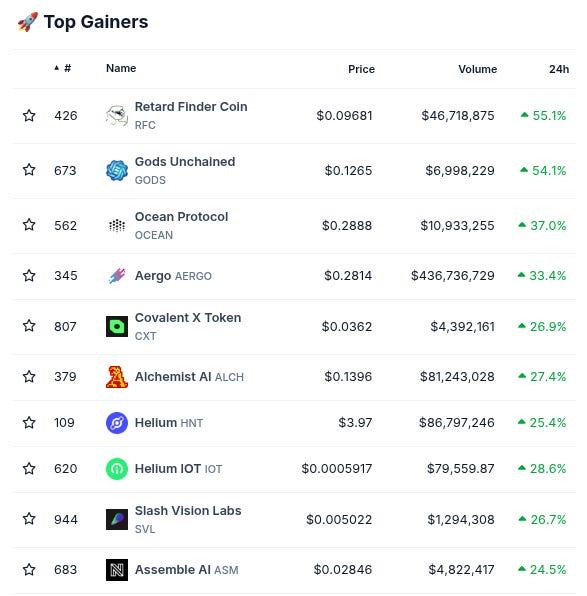
Task: Click the Aergo coin logo
Action: 117,276
